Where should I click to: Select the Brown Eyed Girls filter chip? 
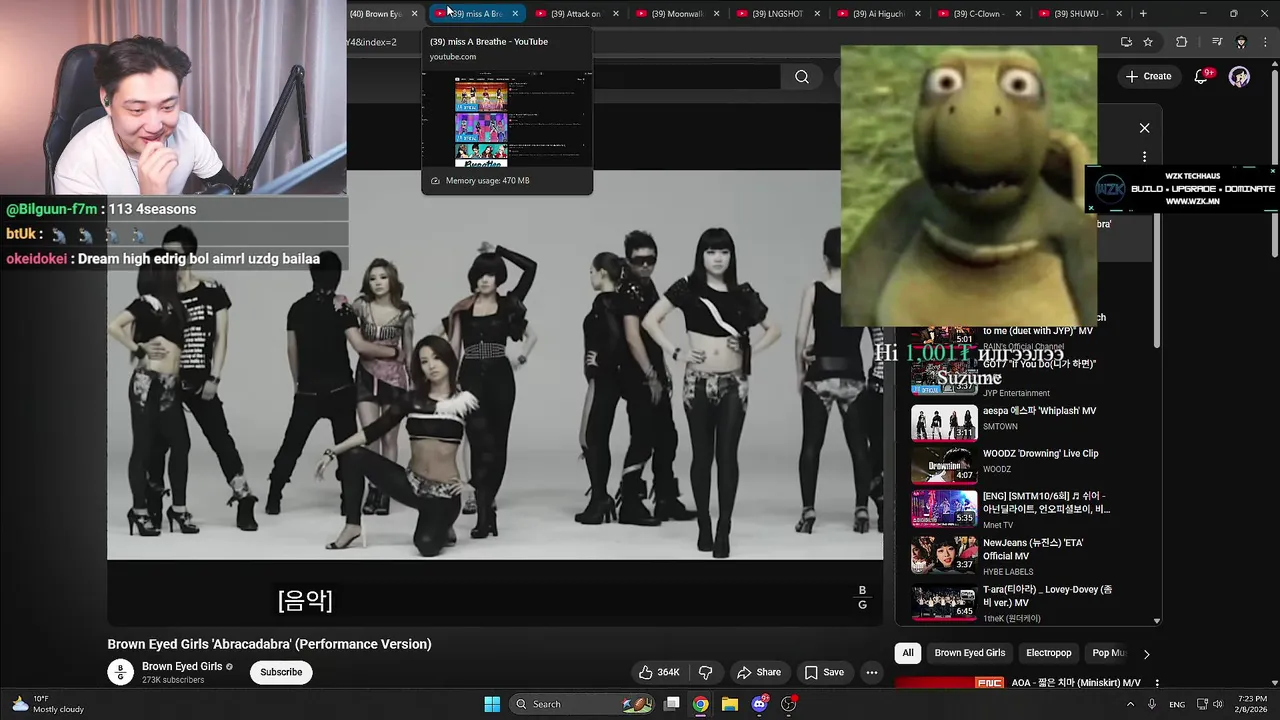tap(969, 653)
